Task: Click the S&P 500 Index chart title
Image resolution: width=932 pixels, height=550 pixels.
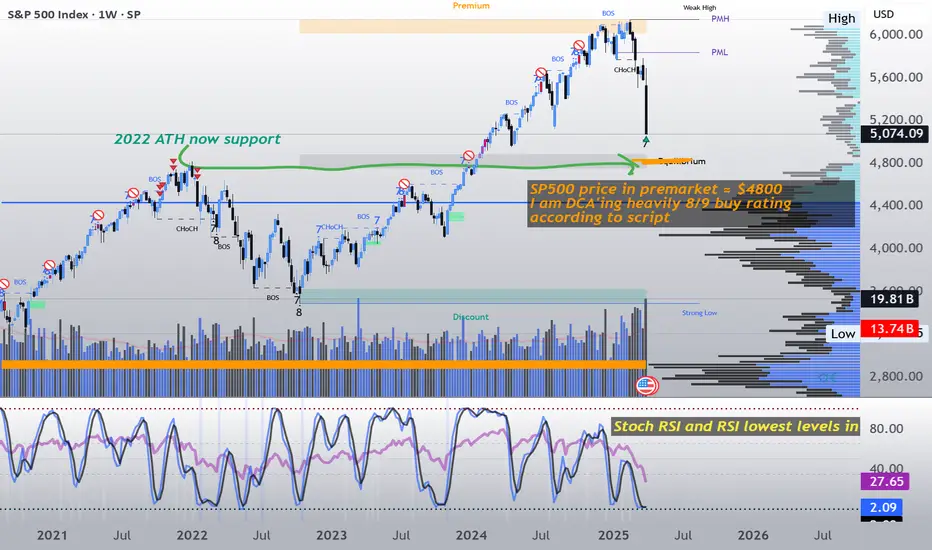Action: click(74, 14)
